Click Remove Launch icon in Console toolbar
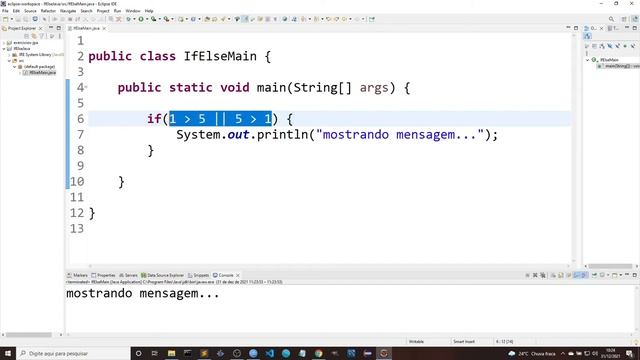This screenshot has width=640, height=360. point(535,275)
